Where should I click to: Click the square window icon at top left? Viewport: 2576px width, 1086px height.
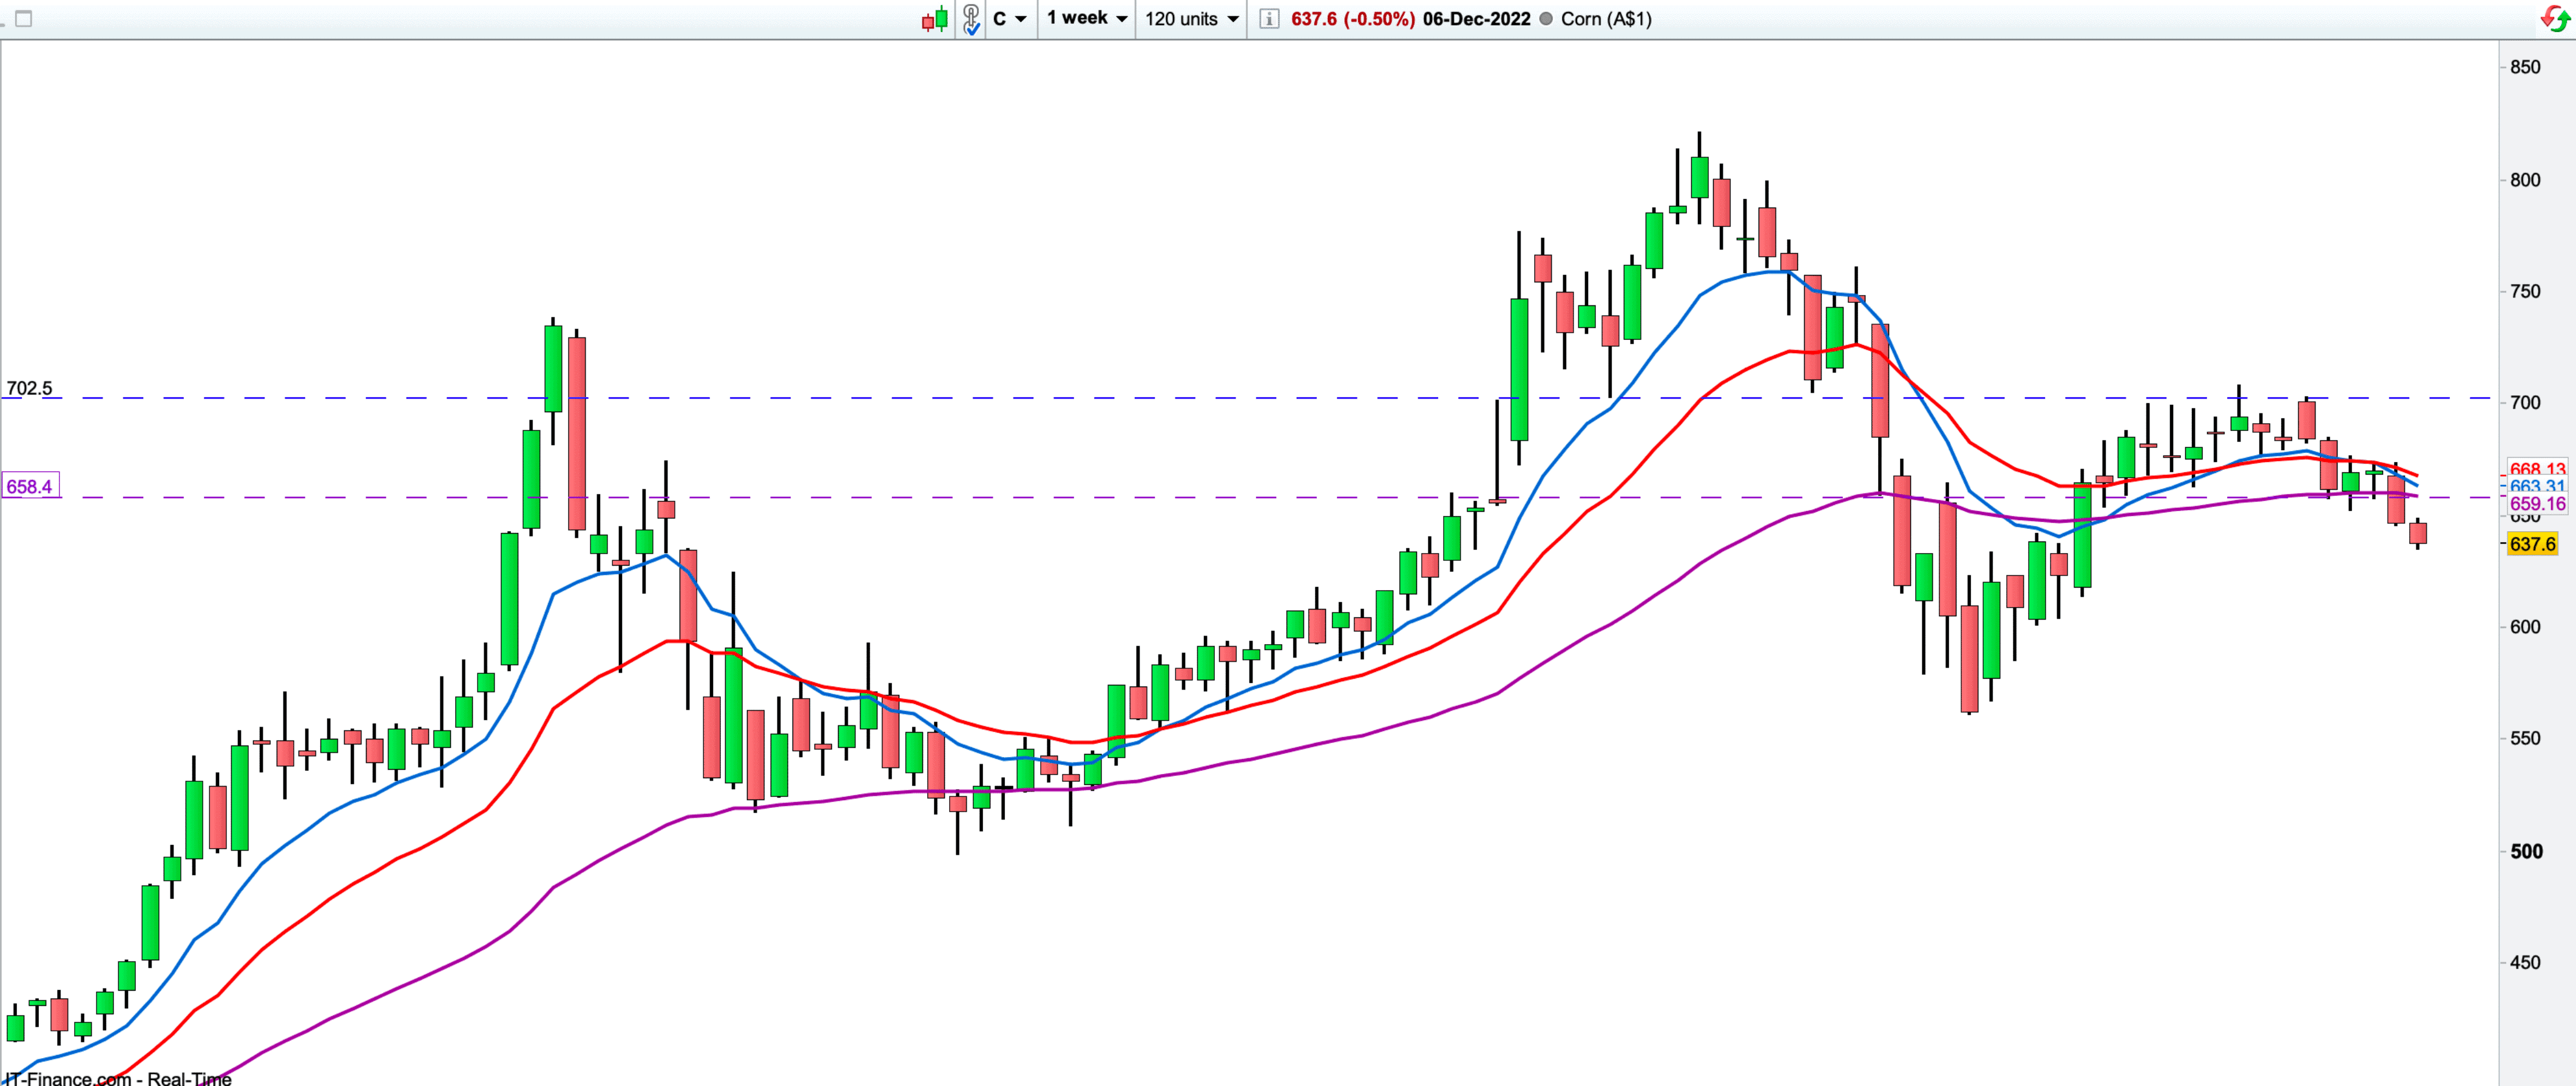click(24, 19)
